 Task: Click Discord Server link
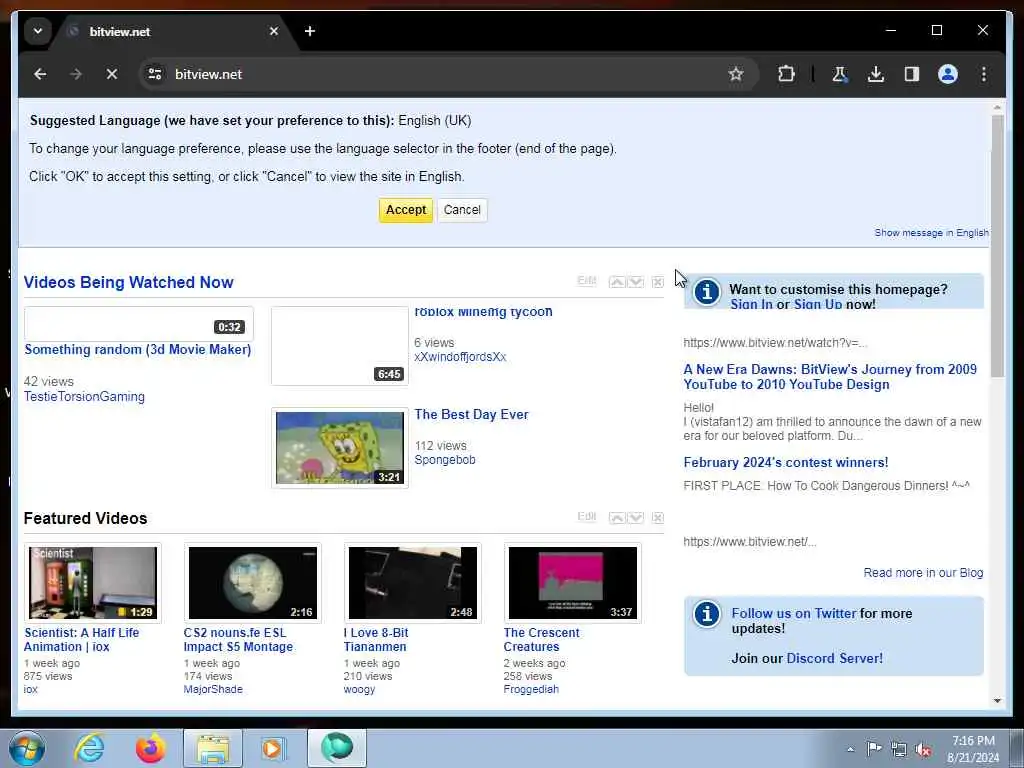tap(835, 658)
